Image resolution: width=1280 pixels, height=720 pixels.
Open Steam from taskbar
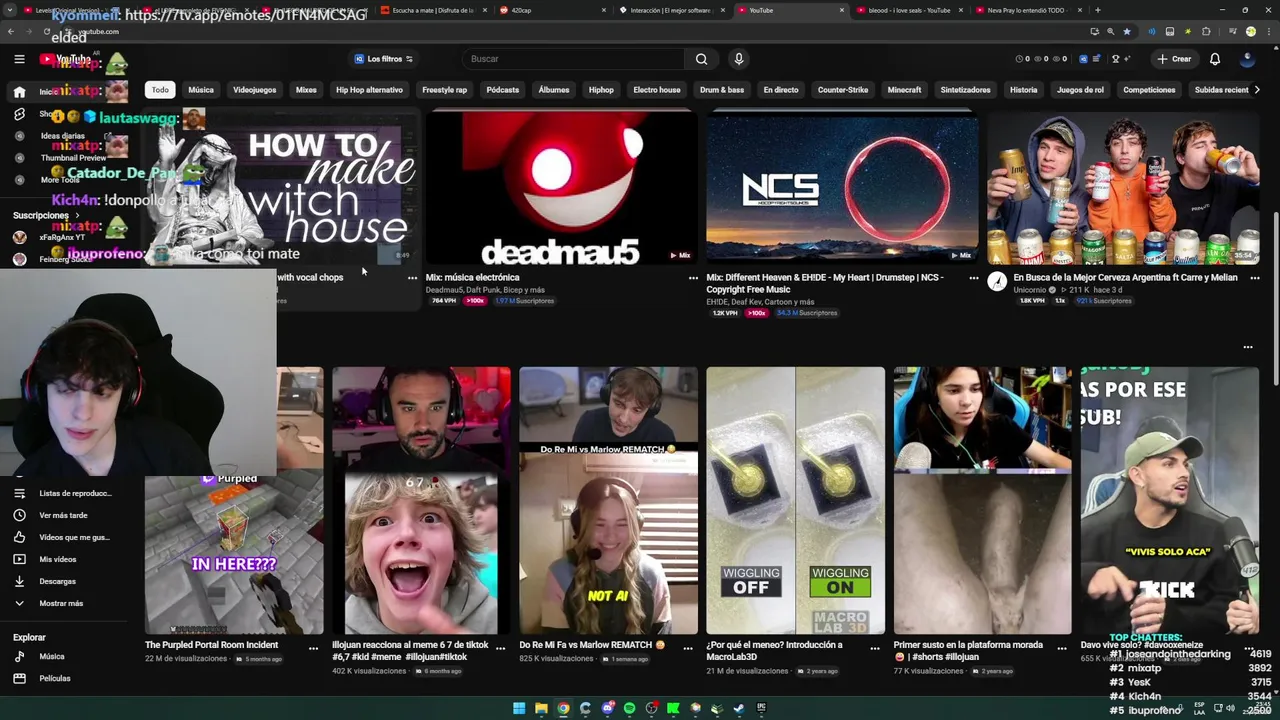pos(739,708)
